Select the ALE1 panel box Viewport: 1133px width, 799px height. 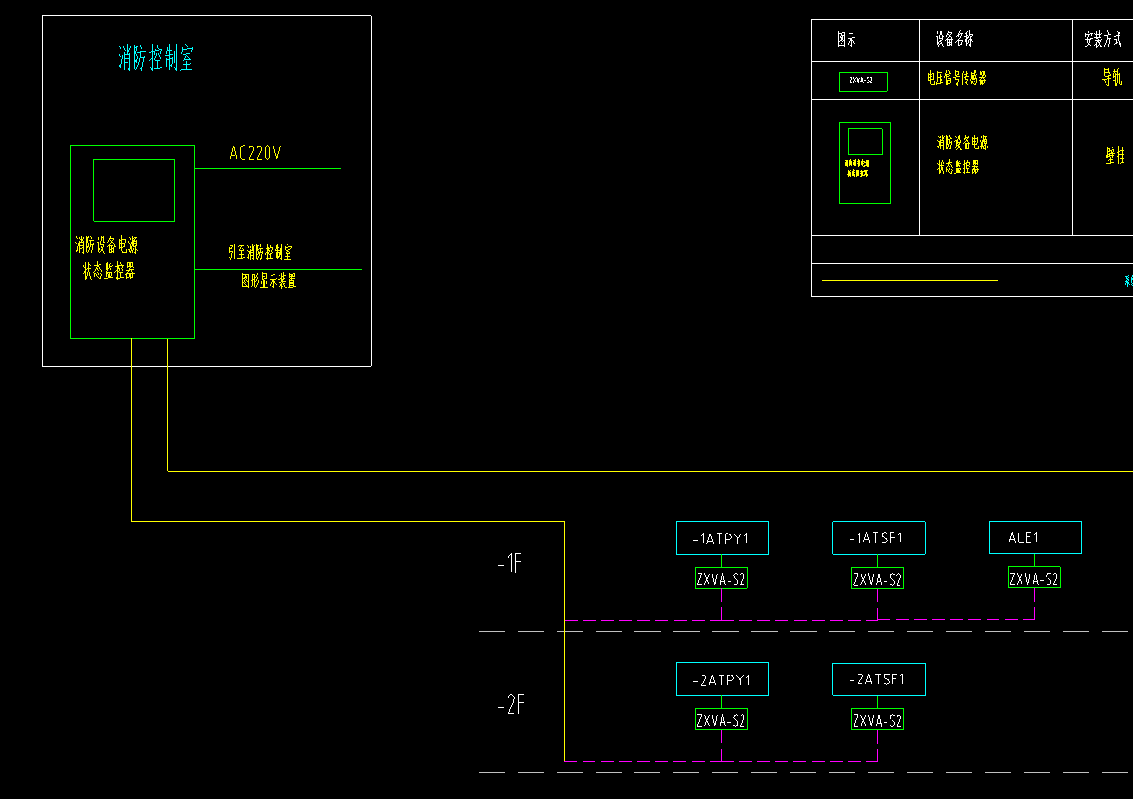pyautogui.click(x=1035, y=537)
